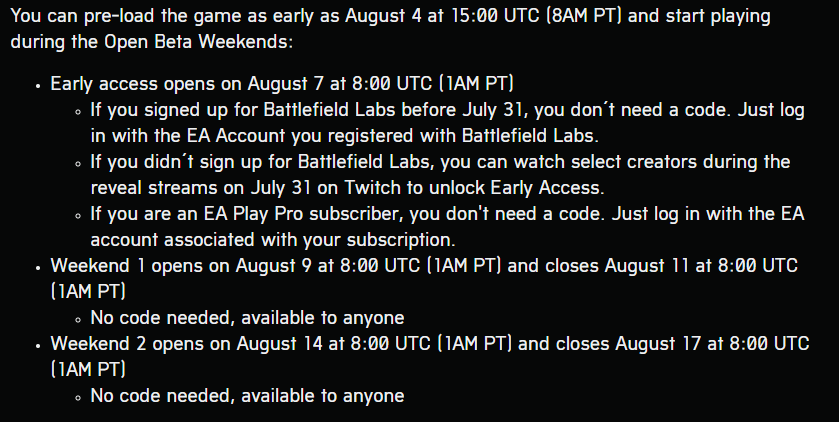839x422 pixels.
Task: Click the "account associated with your subscription" line
Action: 273,240
